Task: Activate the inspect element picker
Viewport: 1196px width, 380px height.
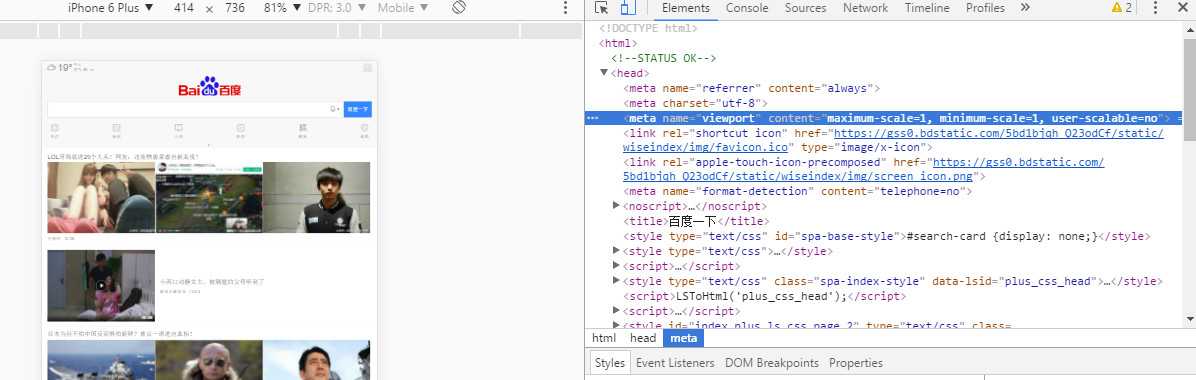Action: 601,8
